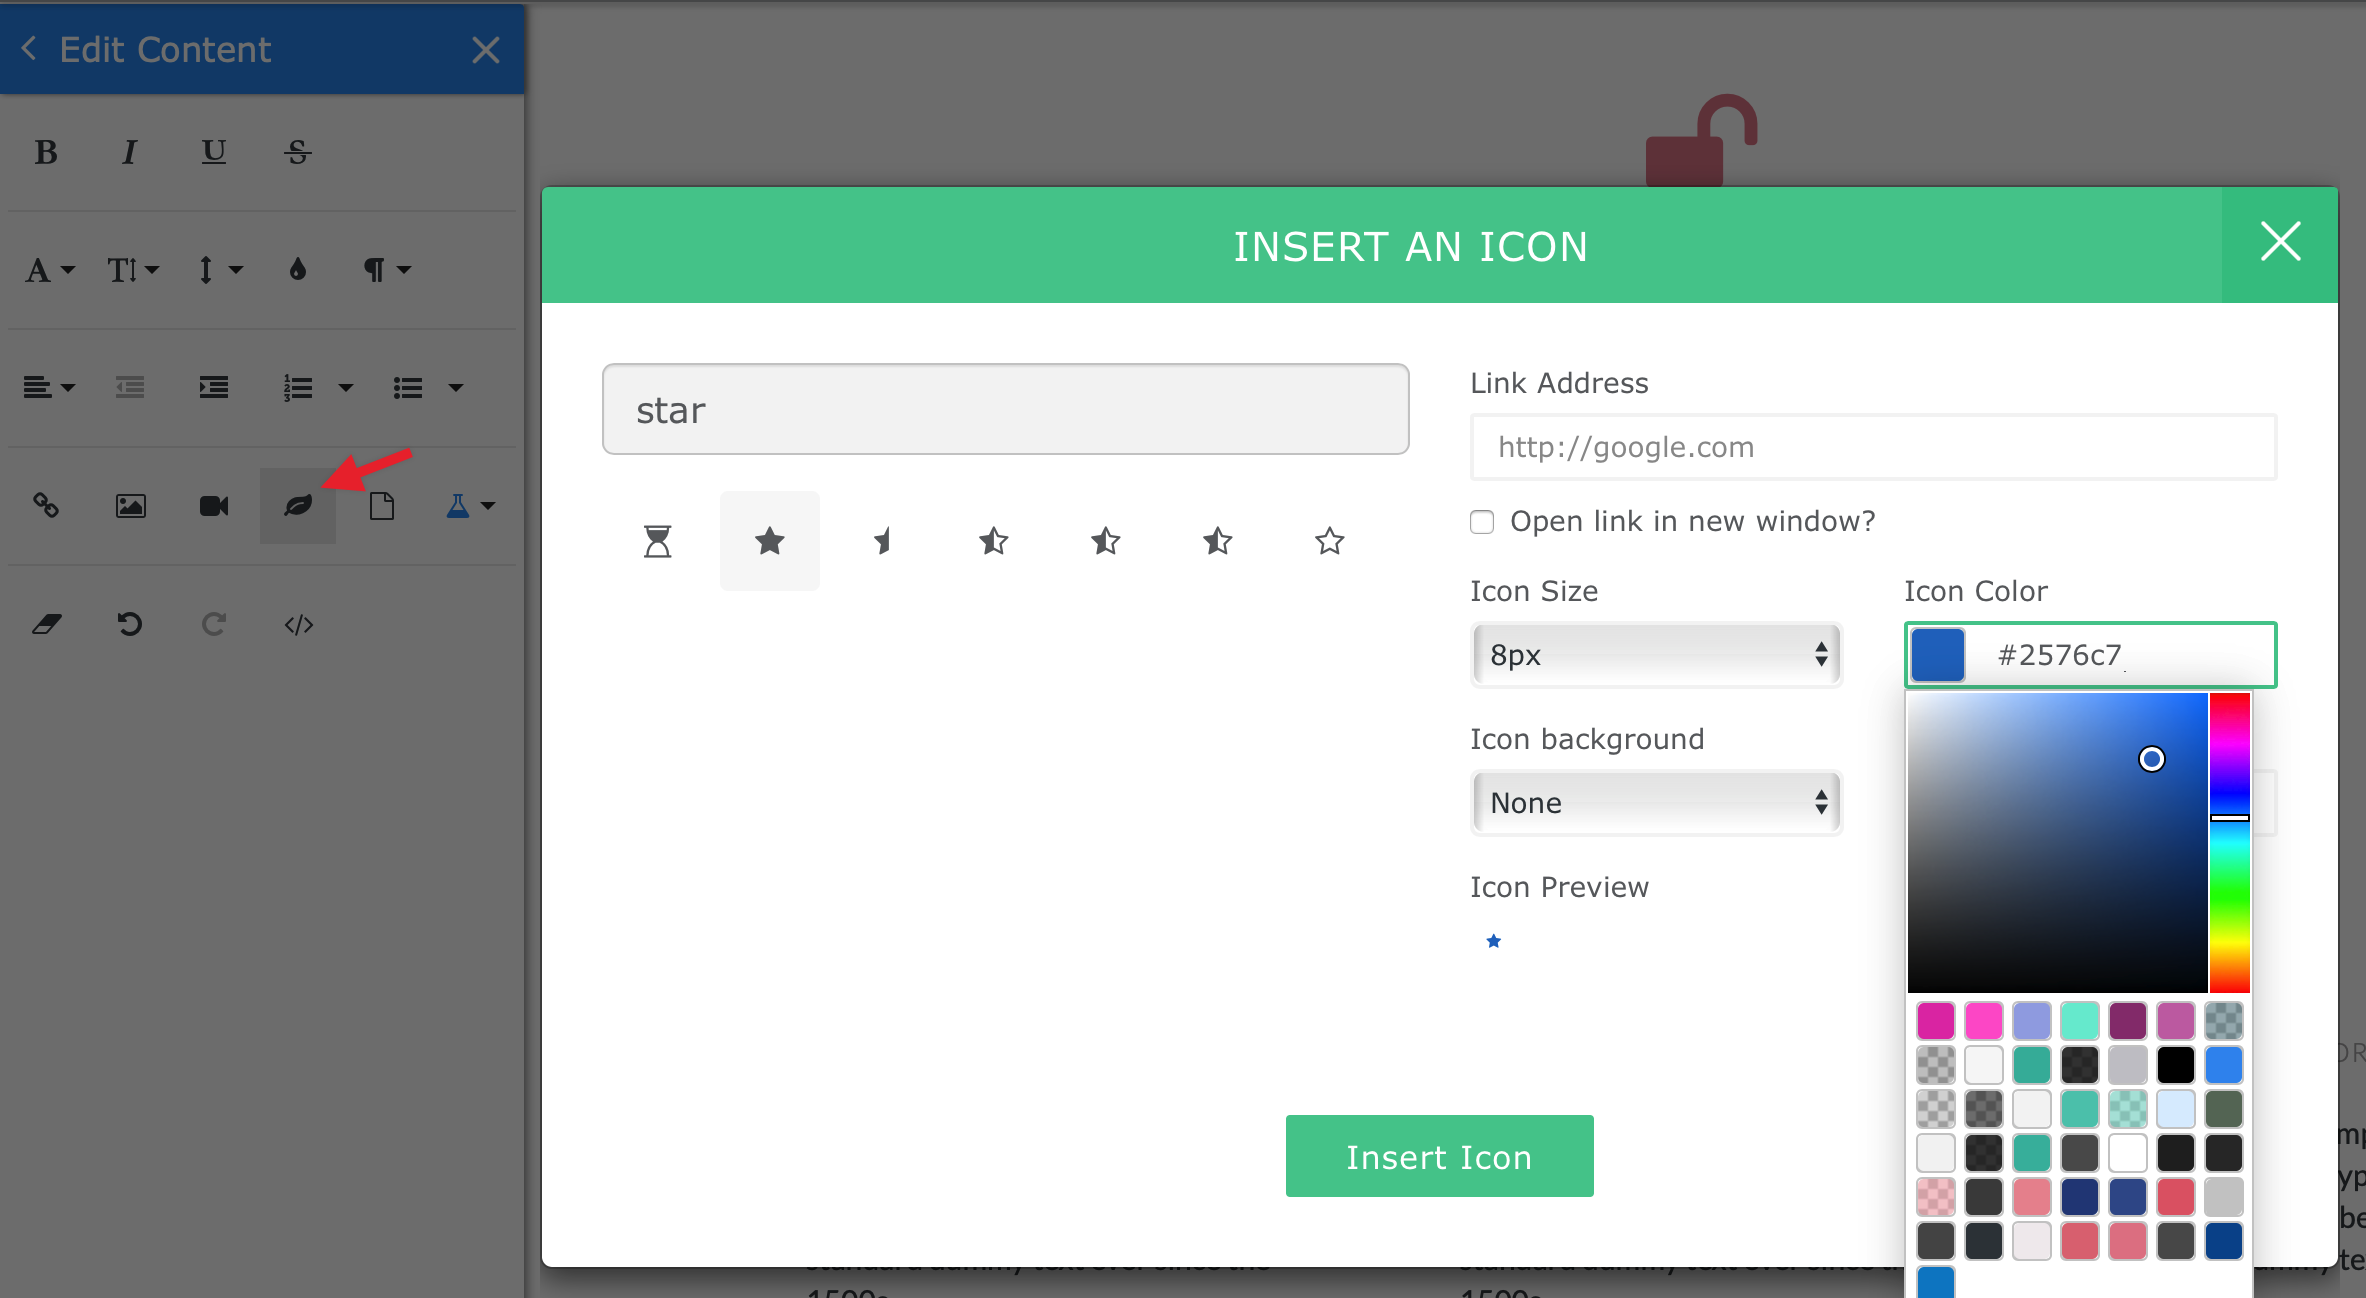Click the icon search field containing star
This screenshot has width=2366, height=1298.
point(1005,409)
